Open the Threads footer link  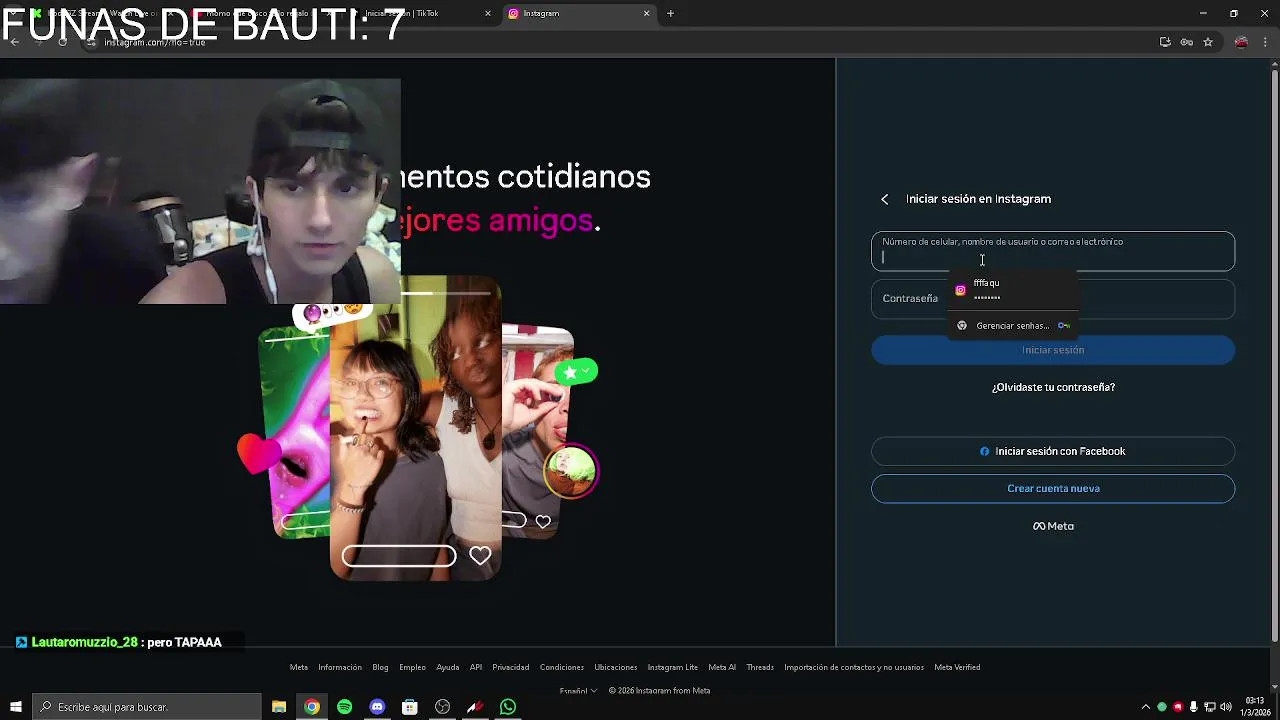click(x=760, y=667)
